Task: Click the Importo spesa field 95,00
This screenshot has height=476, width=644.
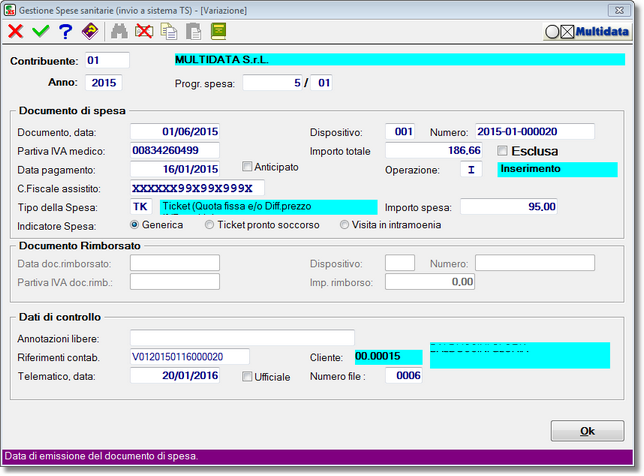Action: pyautogui.click(x=509, y=206)
